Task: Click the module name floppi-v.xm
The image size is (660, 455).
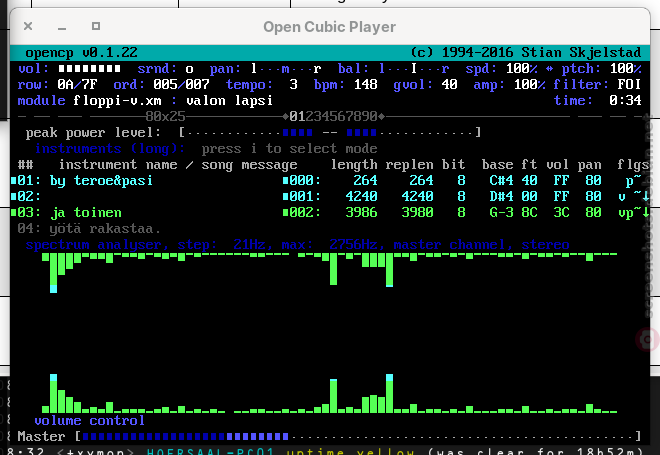Action: pos(117,101)
